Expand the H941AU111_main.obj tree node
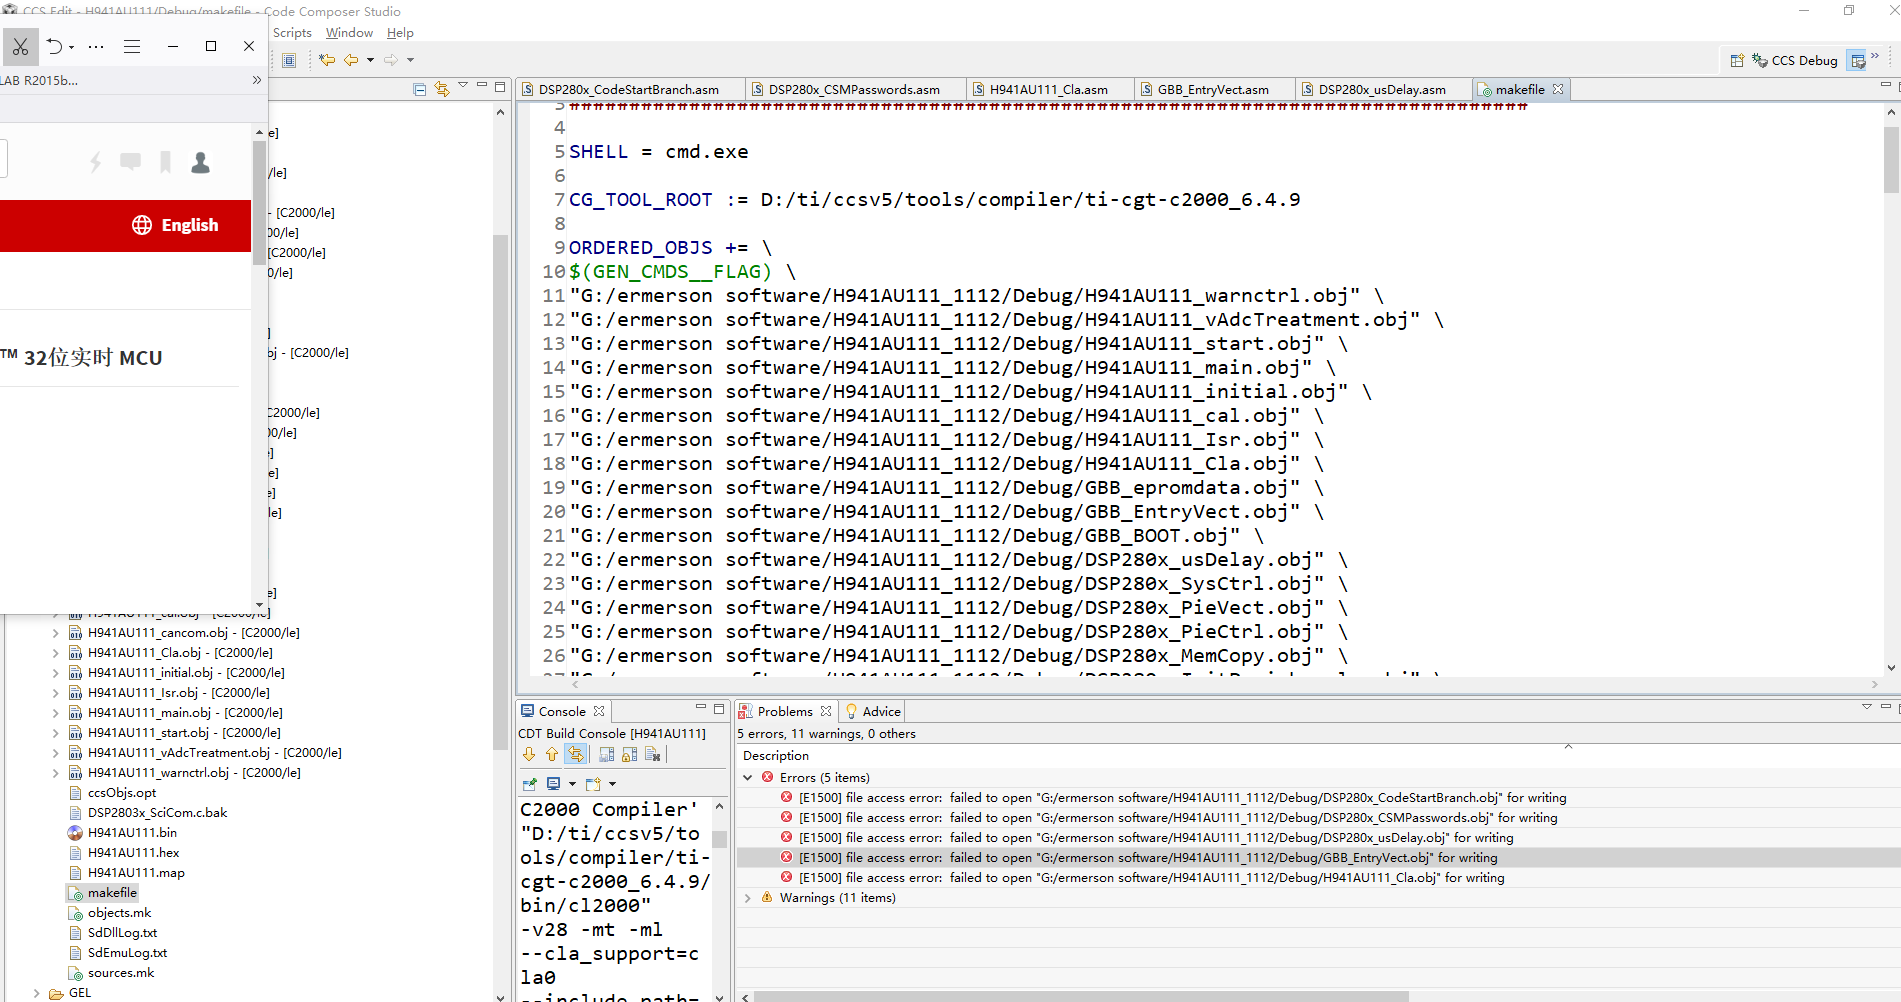The width and height of the screenshot is (1901, 1002). click(x=55, y=712)
